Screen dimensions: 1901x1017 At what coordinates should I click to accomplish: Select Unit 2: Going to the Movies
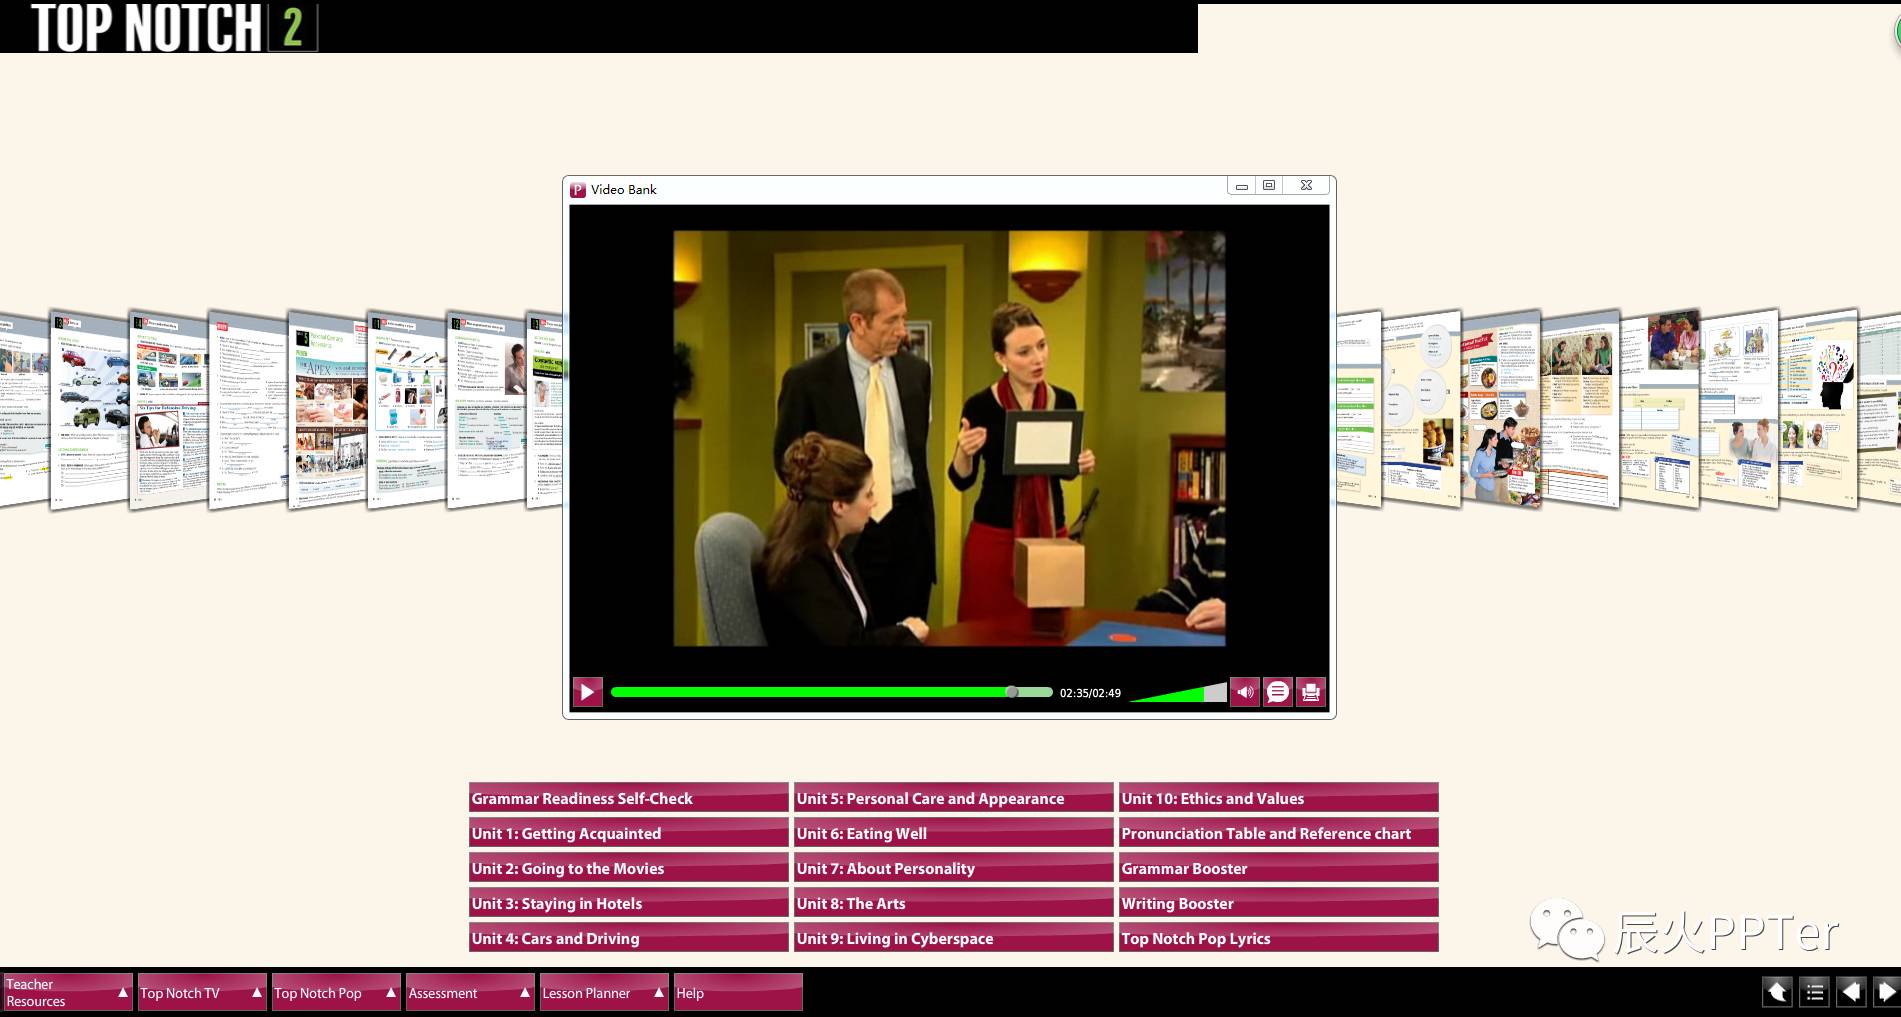point(628,868)
